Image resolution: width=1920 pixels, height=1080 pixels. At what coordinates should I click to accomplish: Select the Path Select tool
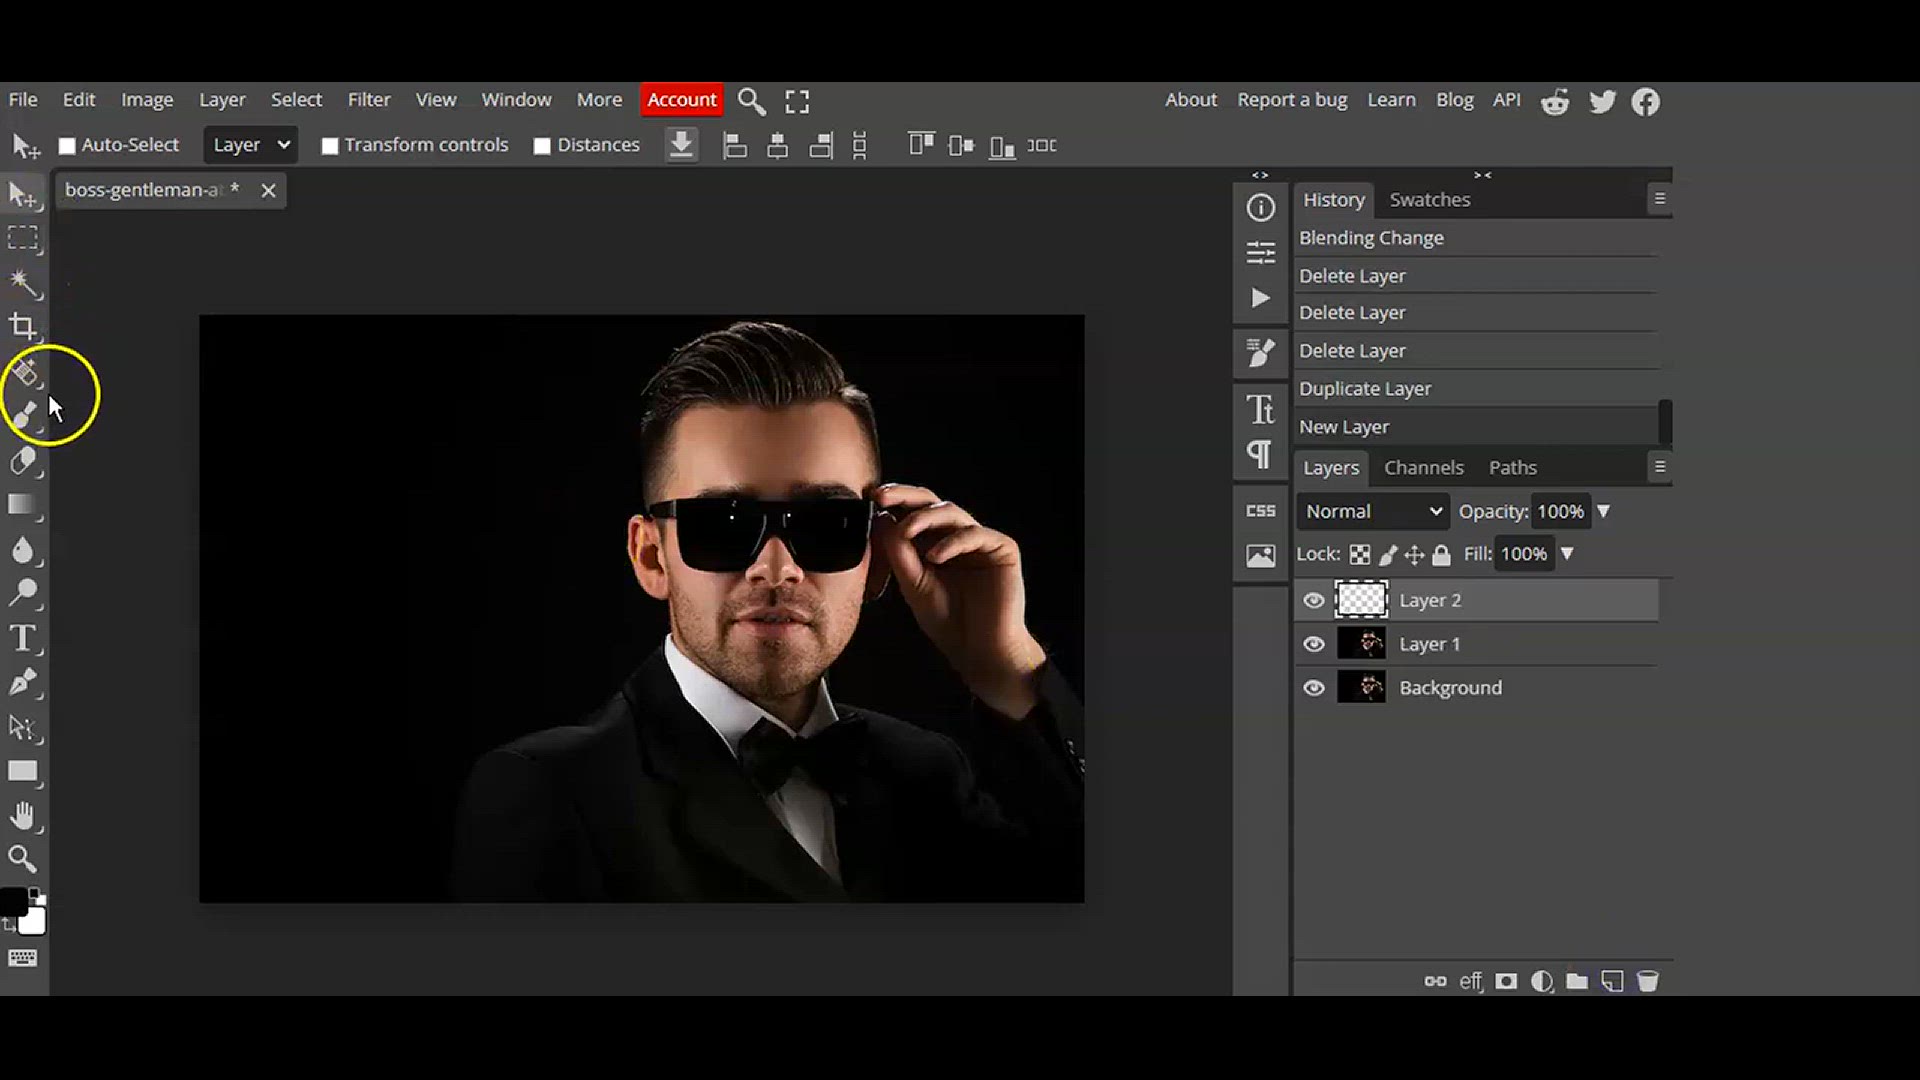(x=23, y=727)
